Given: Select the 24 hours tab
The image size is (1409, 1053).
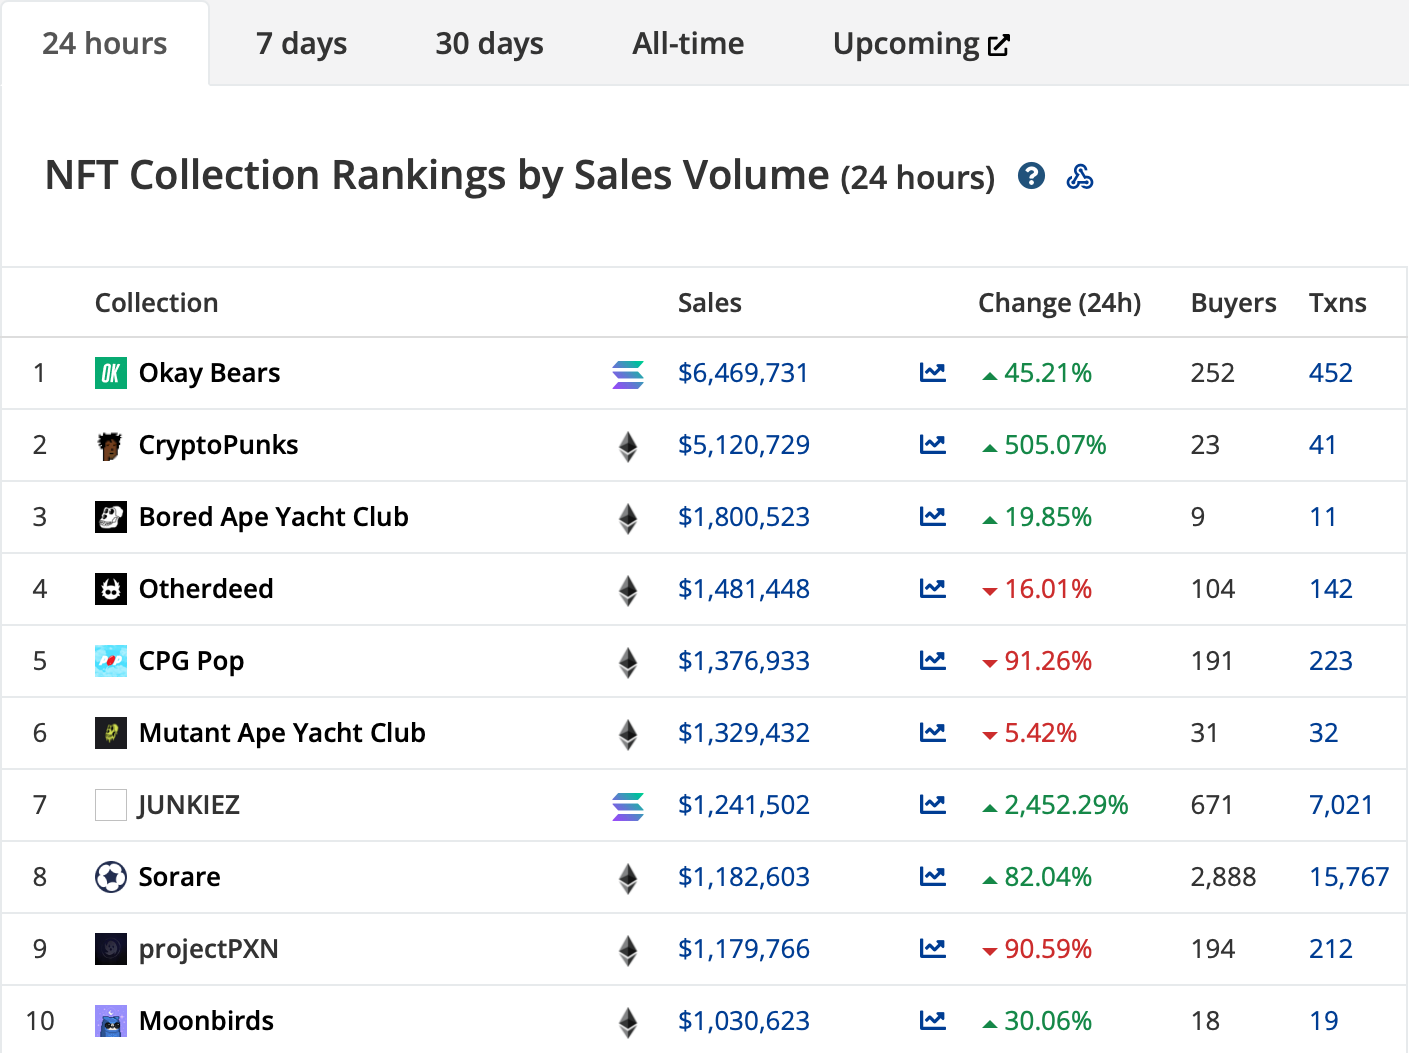Looking at the screenshot, I should coord(105,44).
